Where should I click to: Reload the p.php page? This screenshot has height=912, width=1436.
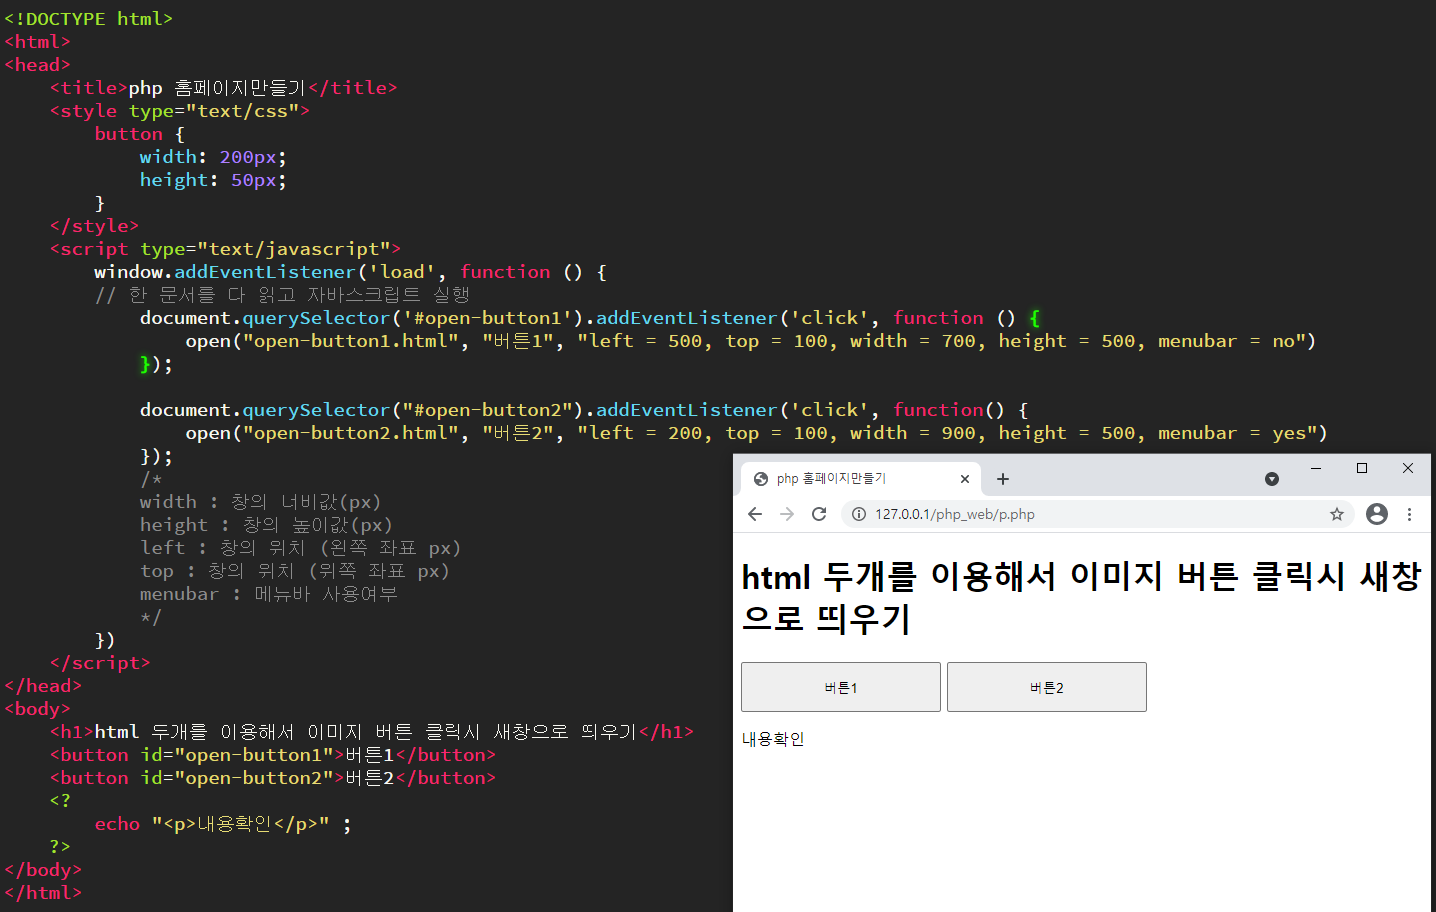pos(819,514)
